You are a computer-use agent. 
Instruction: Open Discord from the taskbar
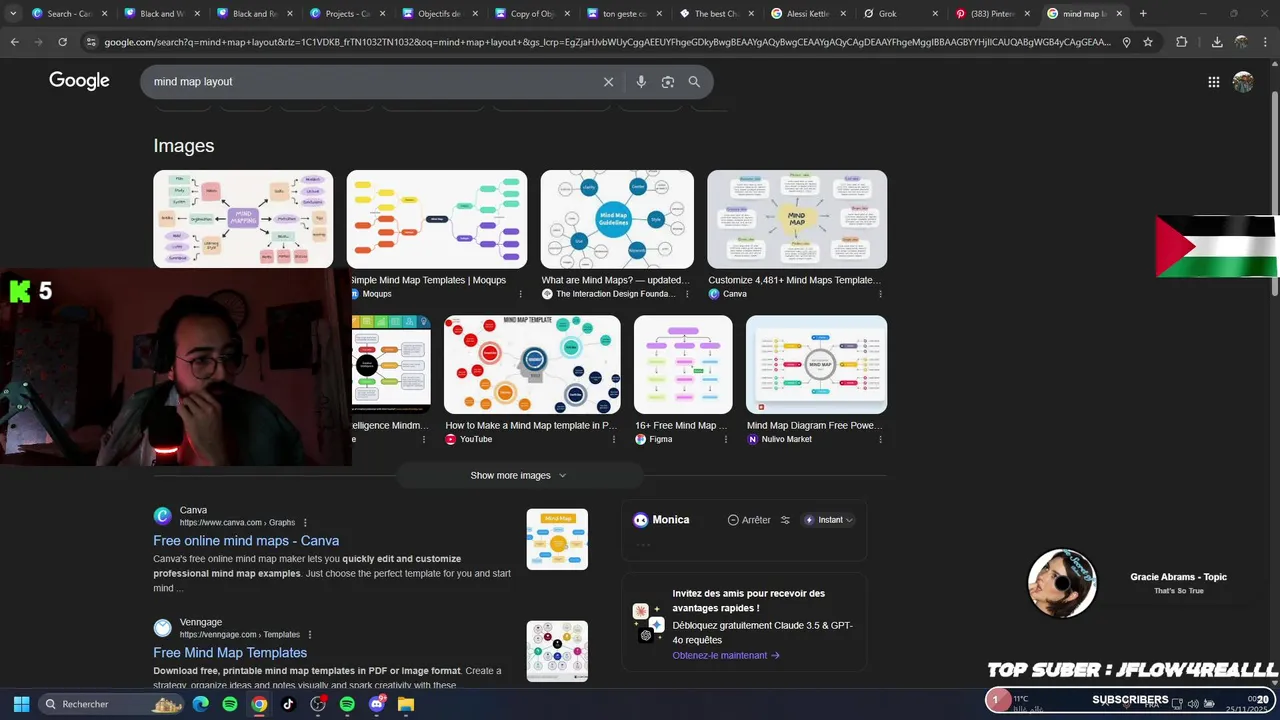pos(377,704)
